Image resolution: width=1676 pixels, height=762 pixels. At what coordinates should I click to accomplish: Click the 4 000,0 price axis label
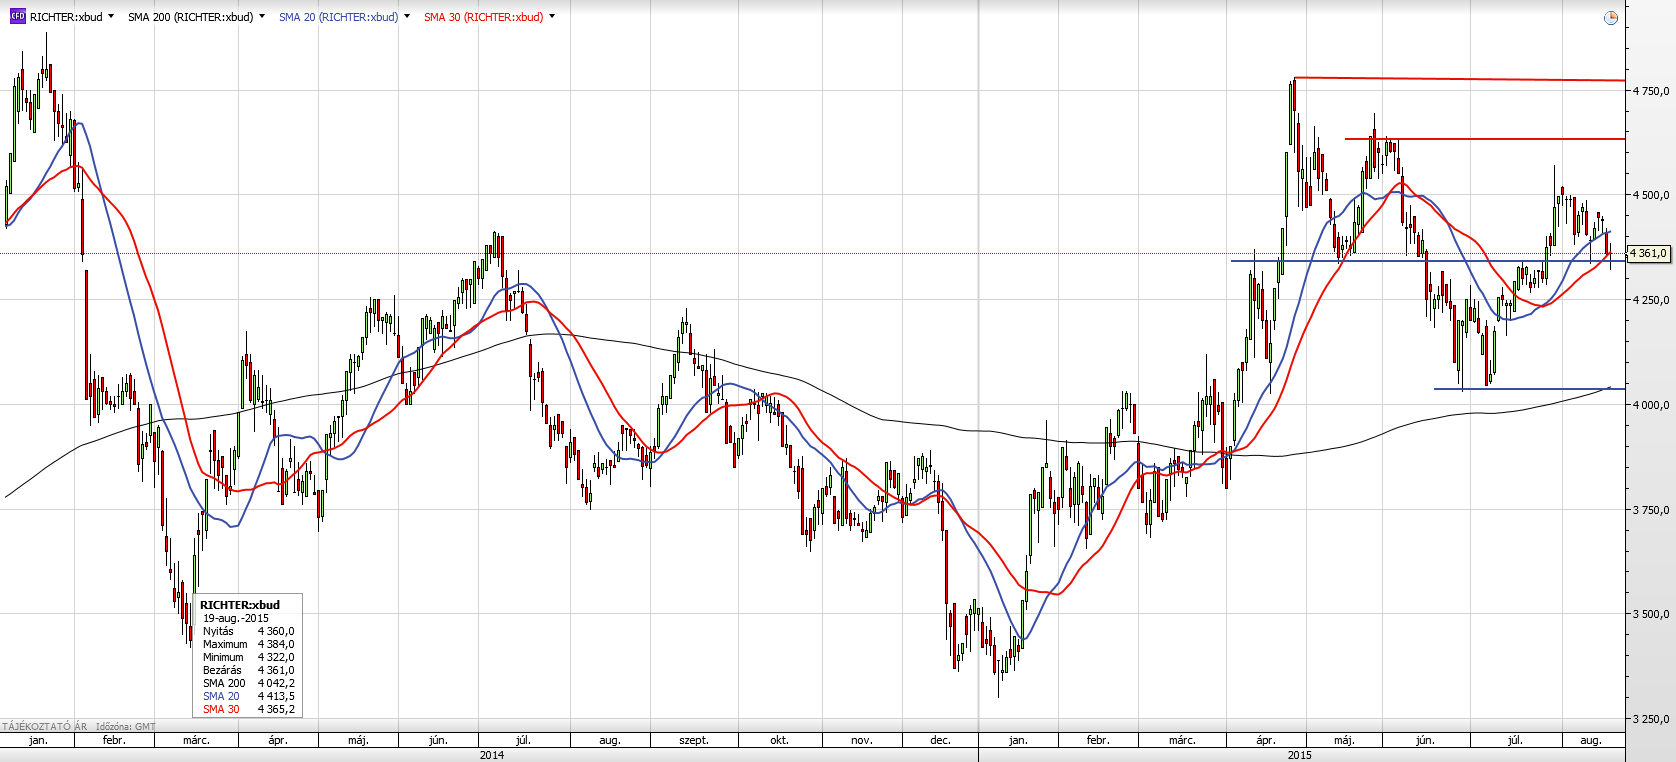tap(1651, 405)
